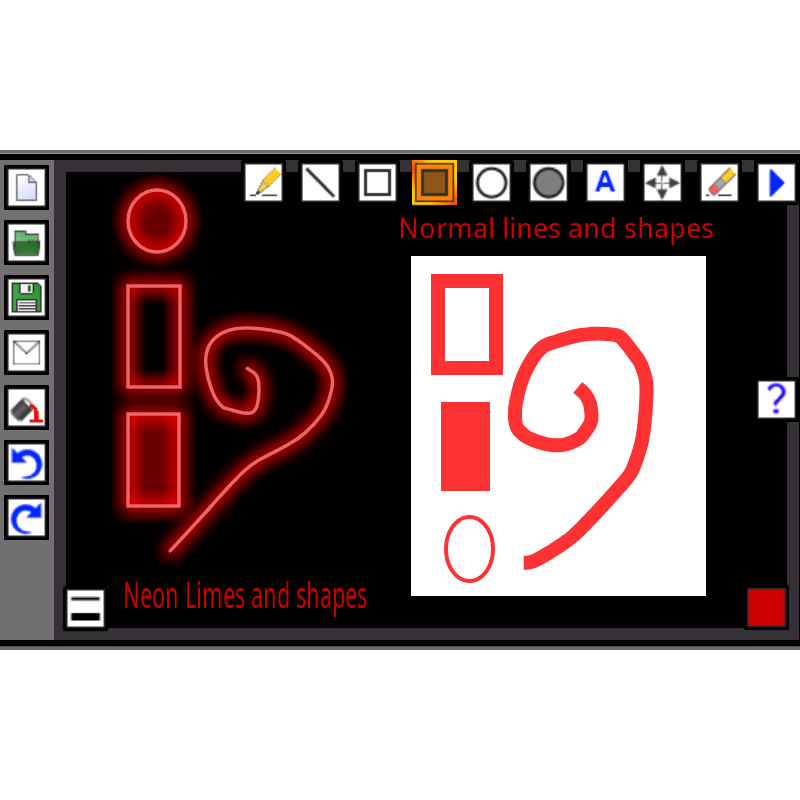Select the filled circle tool

tap(548, 182)
